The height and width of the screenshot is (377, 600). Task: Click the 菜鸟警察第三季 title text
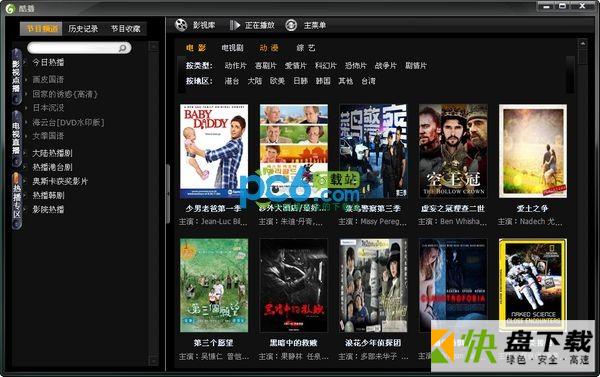point(373,209)
